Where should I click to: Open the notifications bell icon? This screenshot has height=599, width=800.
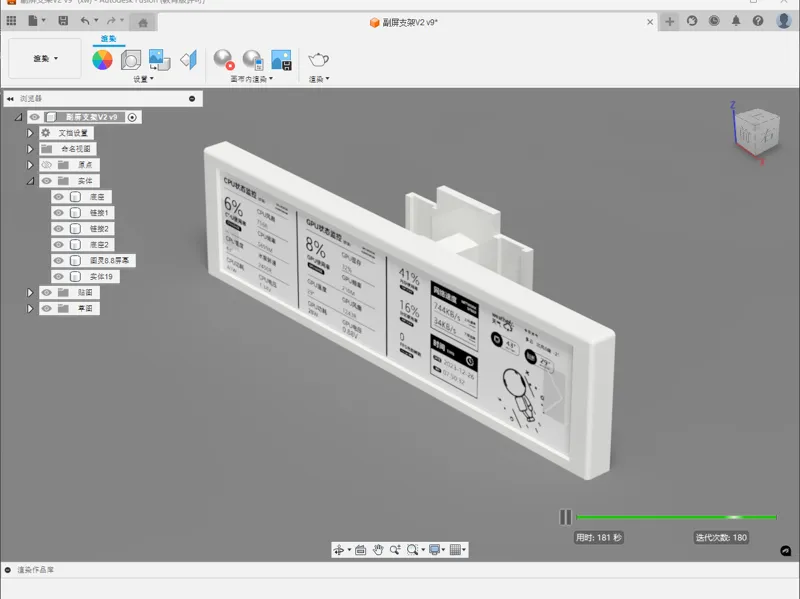click(736, 21)
